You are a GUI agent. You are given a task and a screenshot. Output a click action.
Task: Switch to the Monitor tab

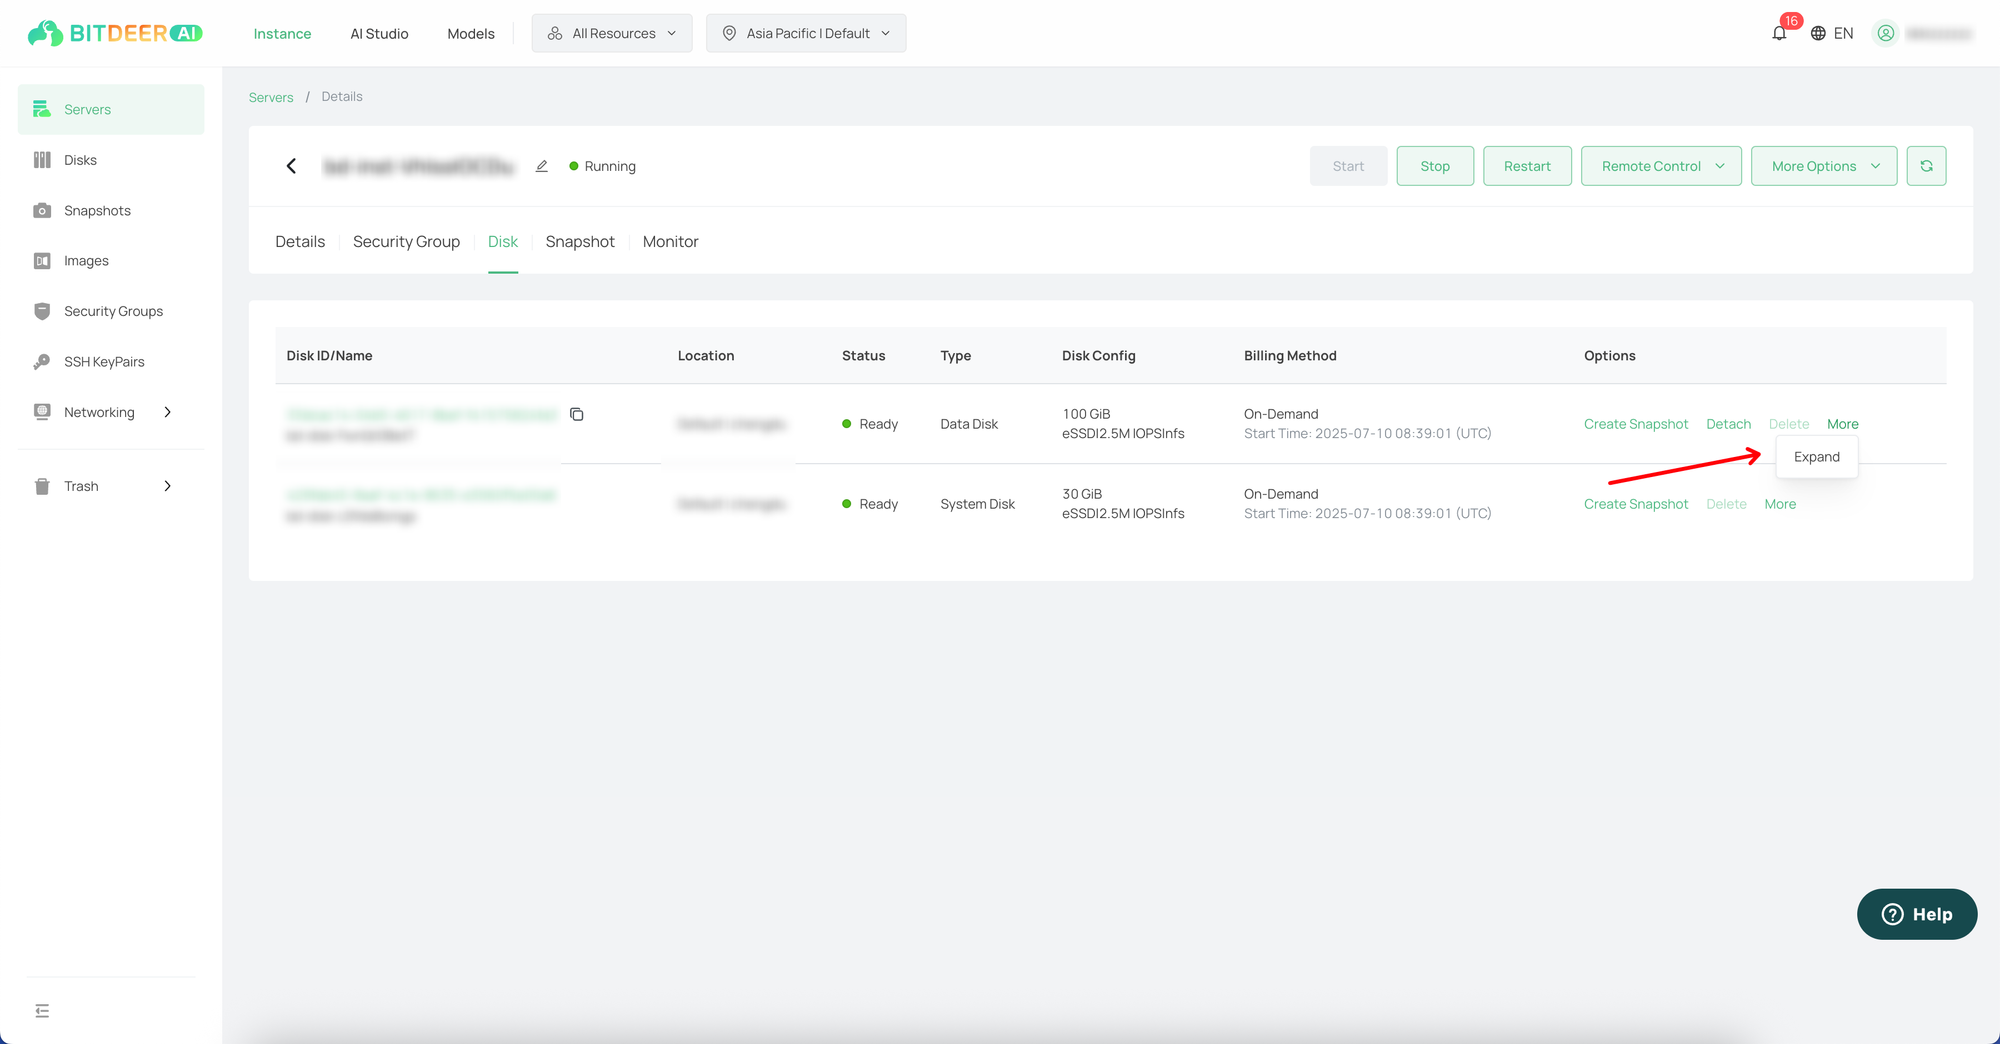(x=670, y=241)
